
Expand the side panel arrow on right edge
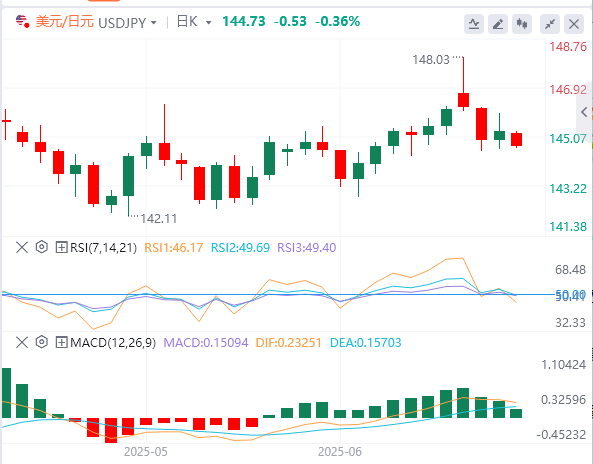tap(584, 112)
